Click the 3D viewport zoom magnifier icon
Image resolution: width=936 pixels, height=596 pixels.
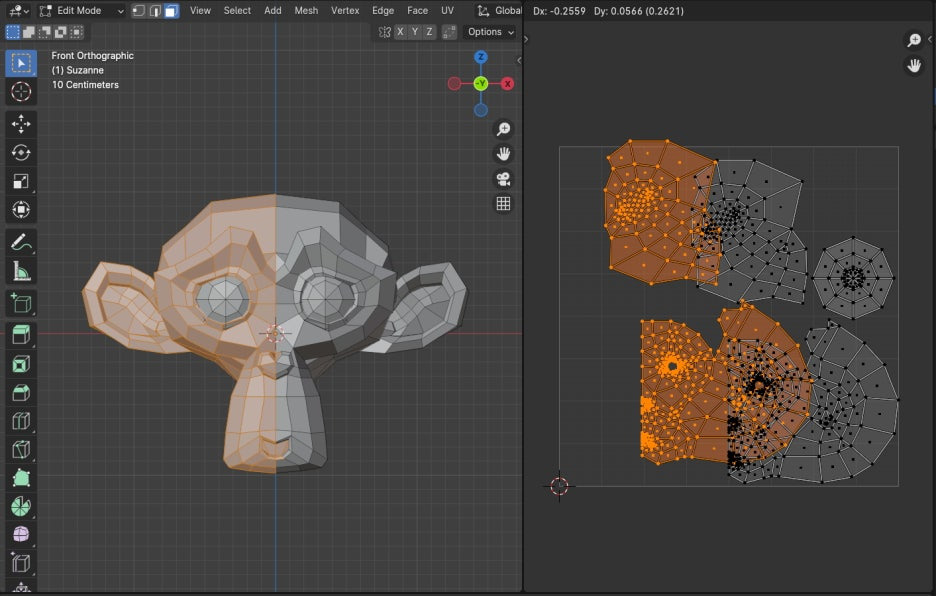[x=503, y=129]
